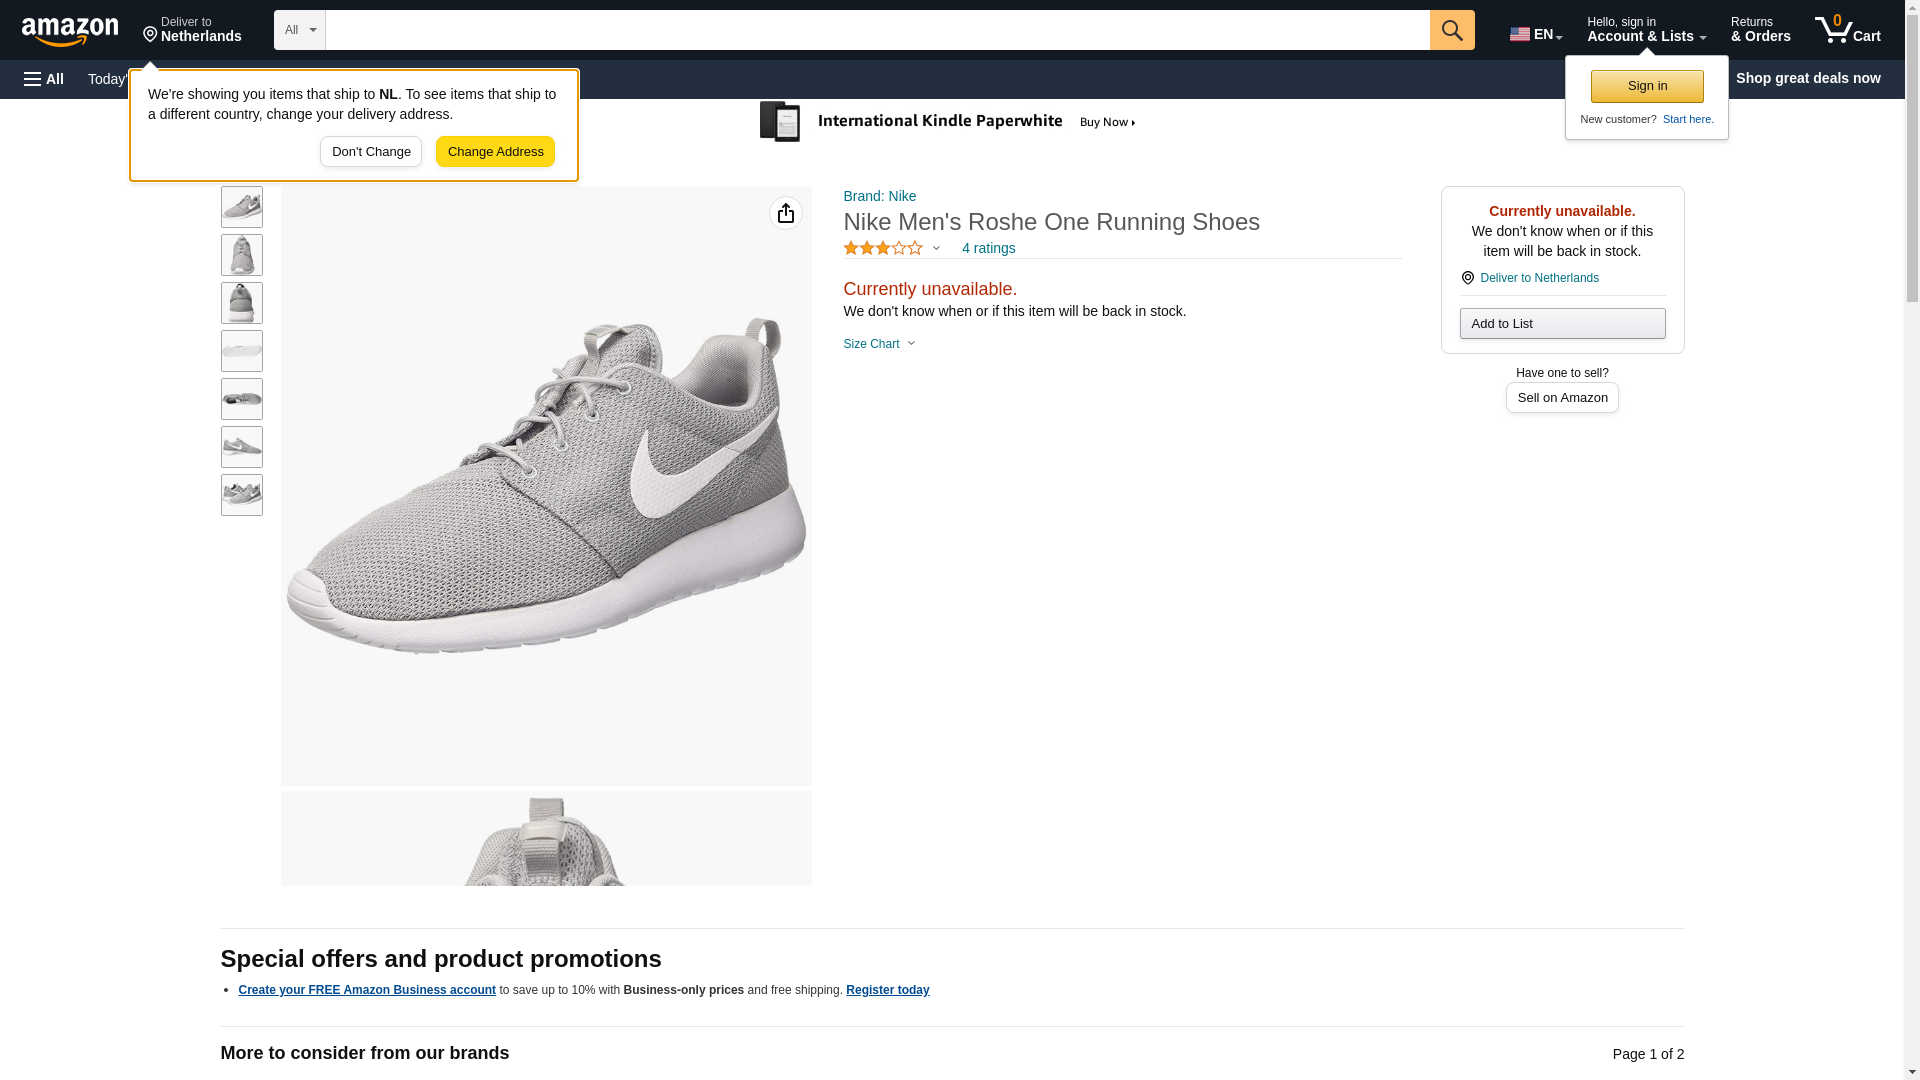The height and width of the screenshot is (1080, 1920).
Task: Click the Amazon logo
Action: point(70,31)
